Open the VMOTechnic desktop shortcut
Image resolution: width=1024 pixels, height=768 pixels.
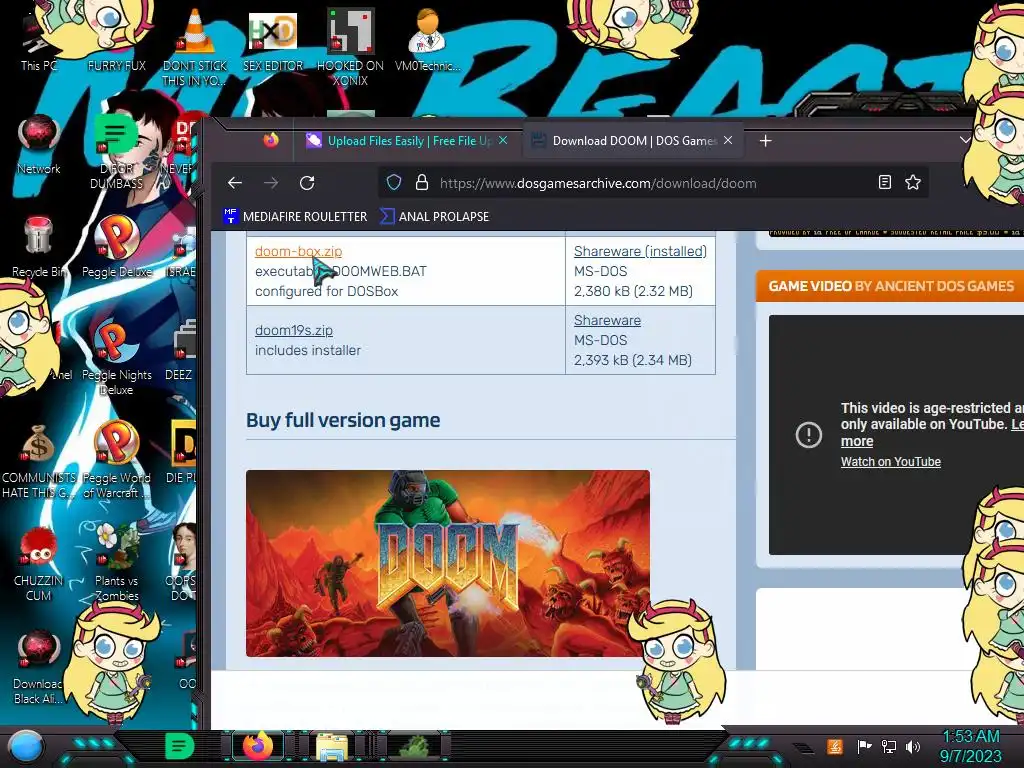pyautogui.click(x=428, y=40)
